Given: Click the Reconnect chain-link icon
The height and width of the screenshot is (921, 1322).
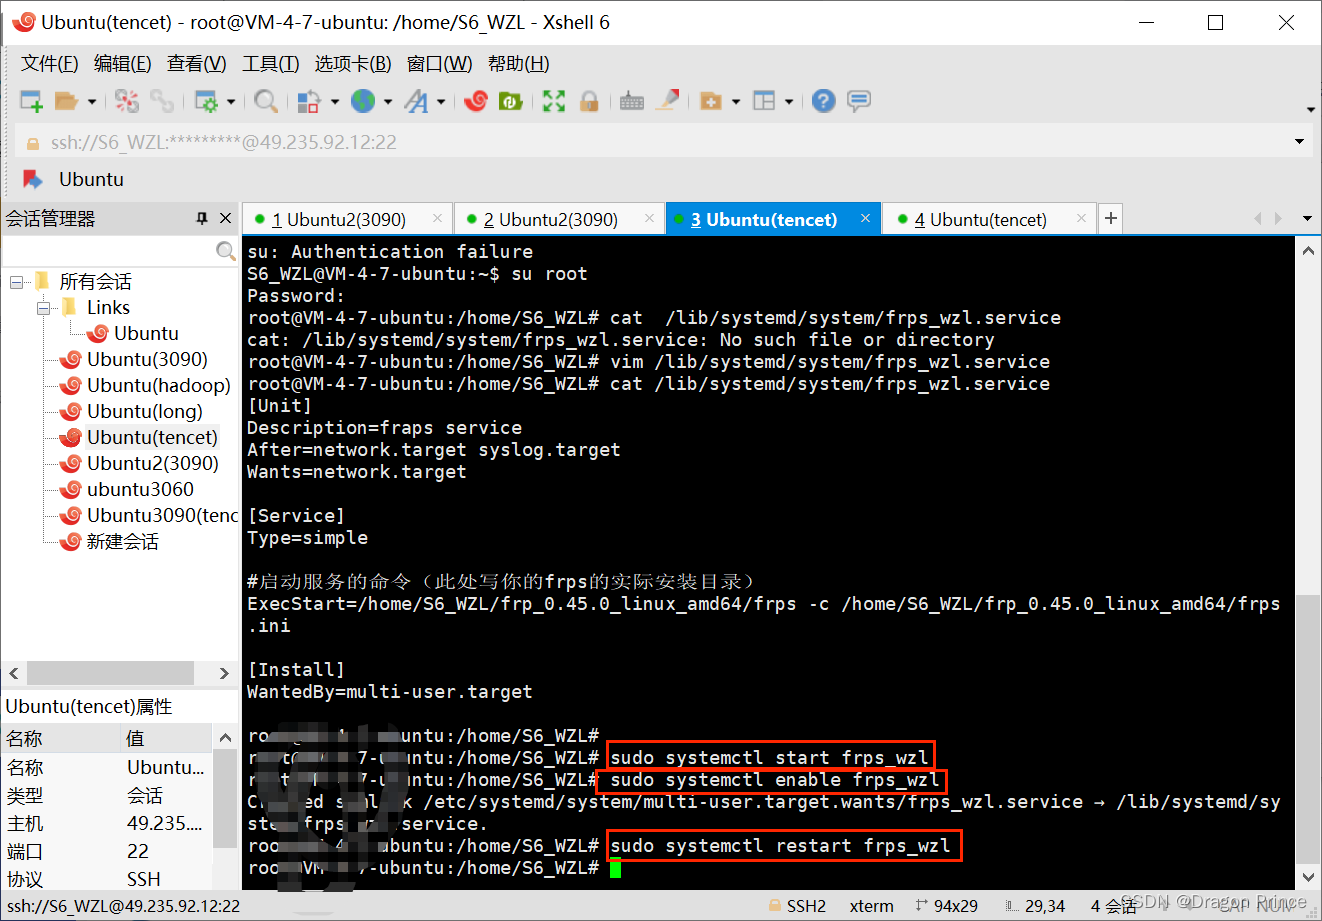Looking at the screenshot, I should [162, 101].
